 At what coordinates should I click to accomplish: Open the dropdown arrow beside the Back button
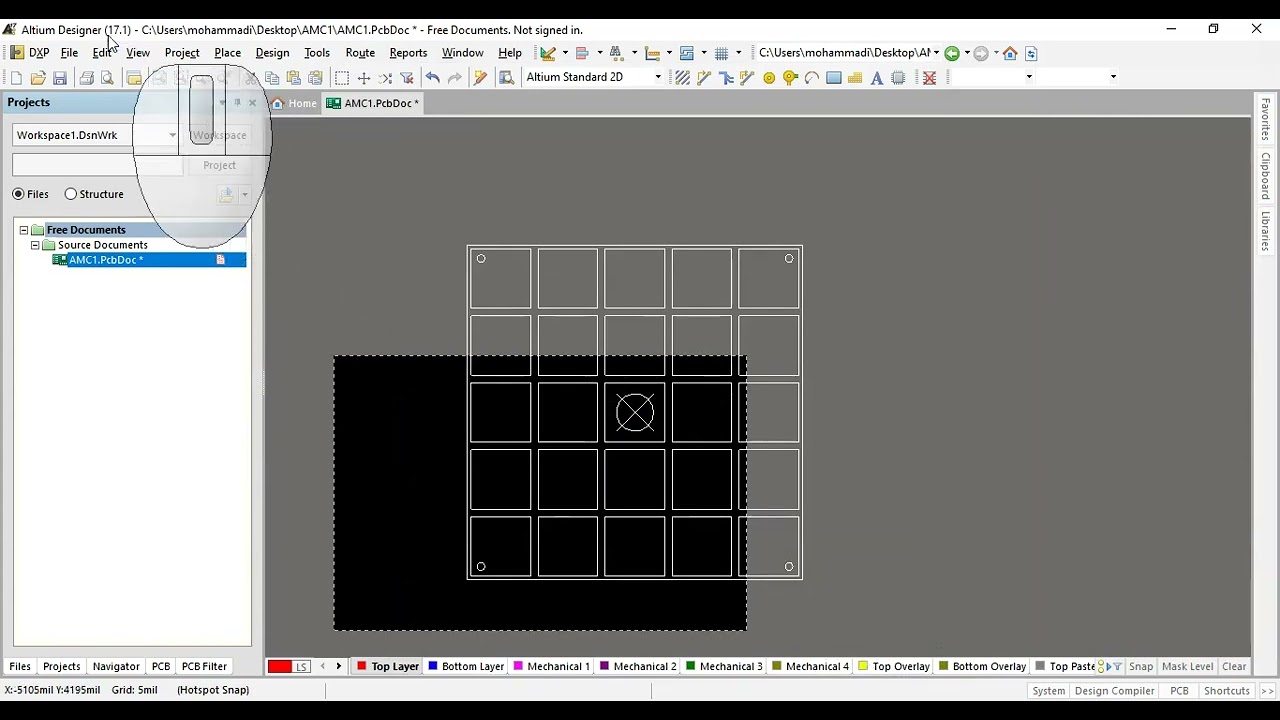967,53
